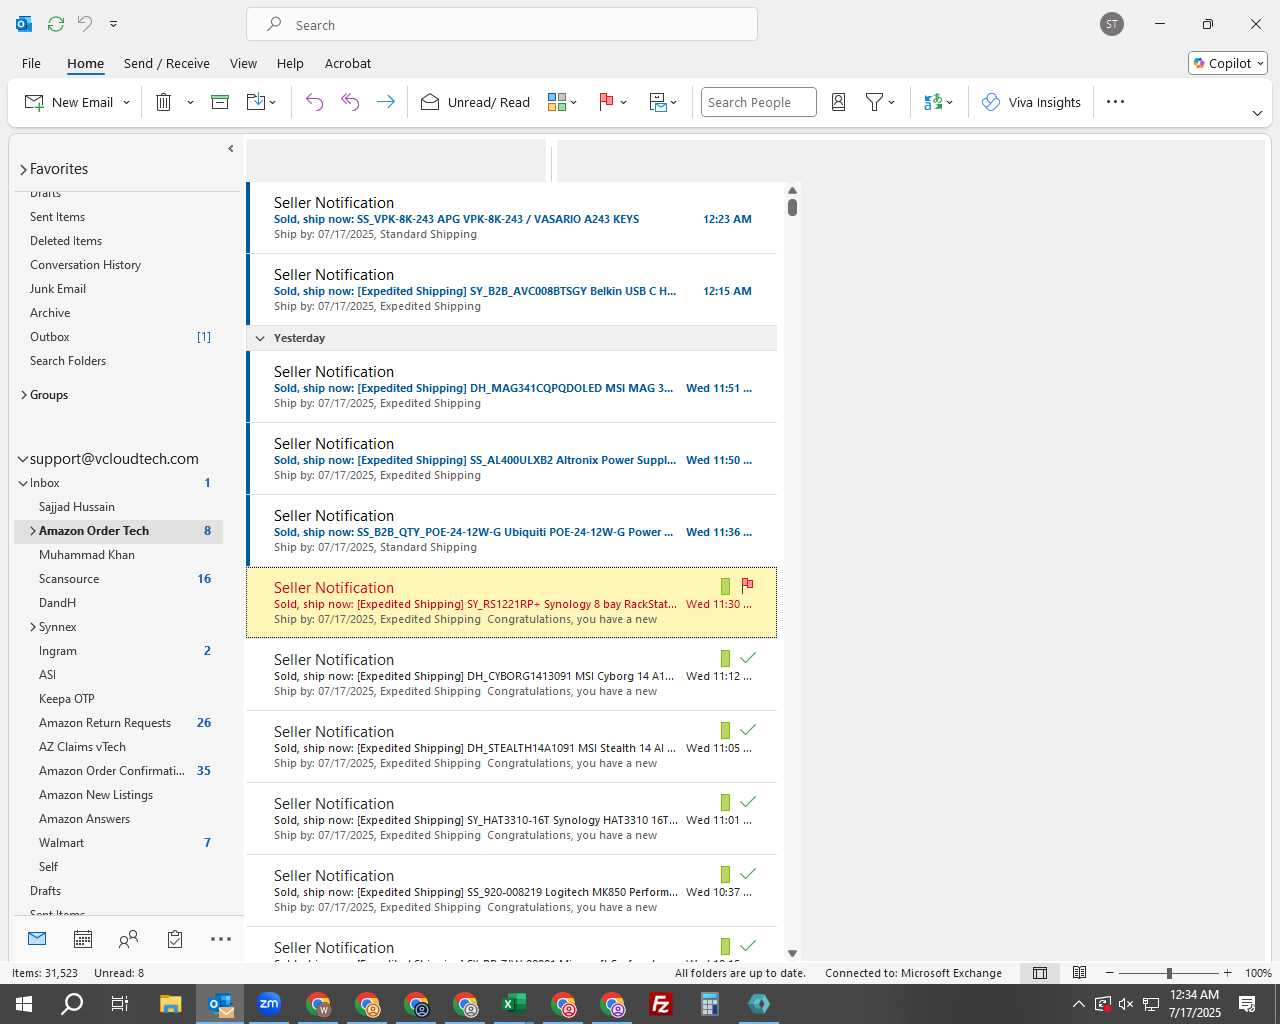This screenshot has width=1280, height=1024.
Task: Click the Search People field
Action: coord(758,102)
